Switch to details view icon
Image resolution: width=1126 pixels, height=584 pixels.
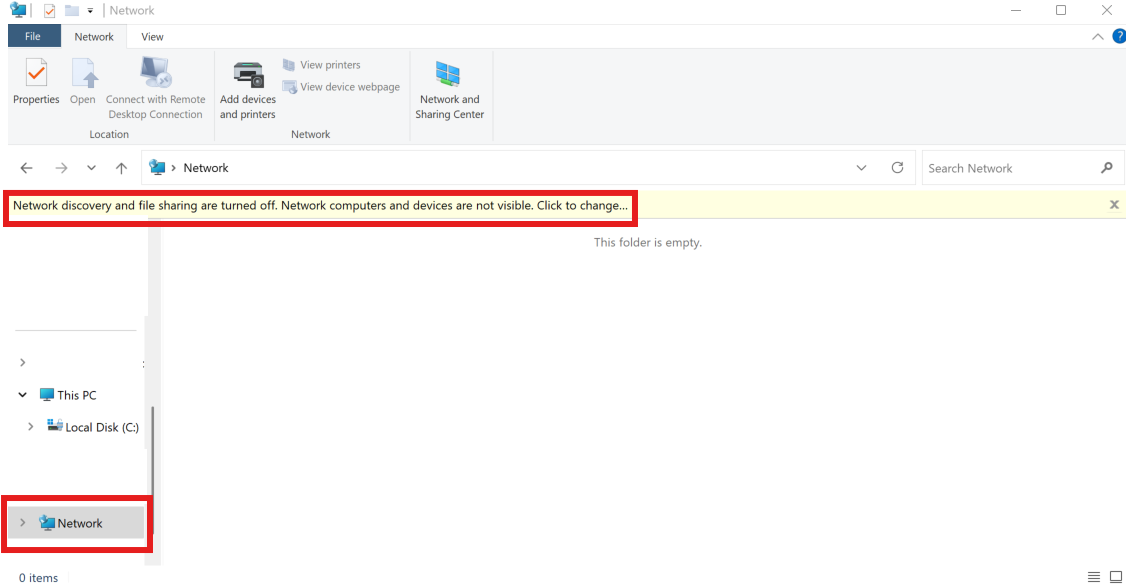[1094, 577]
